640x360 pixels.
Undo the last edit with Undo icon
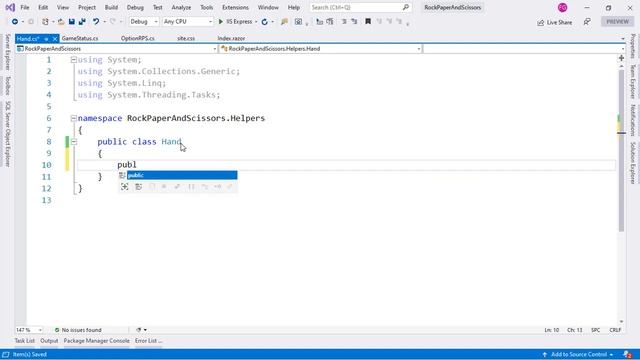[x=96, y=22]
